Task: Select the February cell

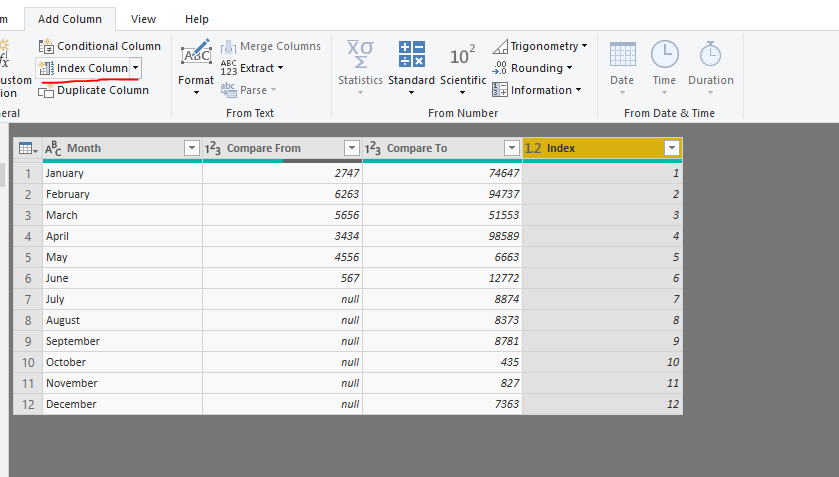Action: click(122, 194)
